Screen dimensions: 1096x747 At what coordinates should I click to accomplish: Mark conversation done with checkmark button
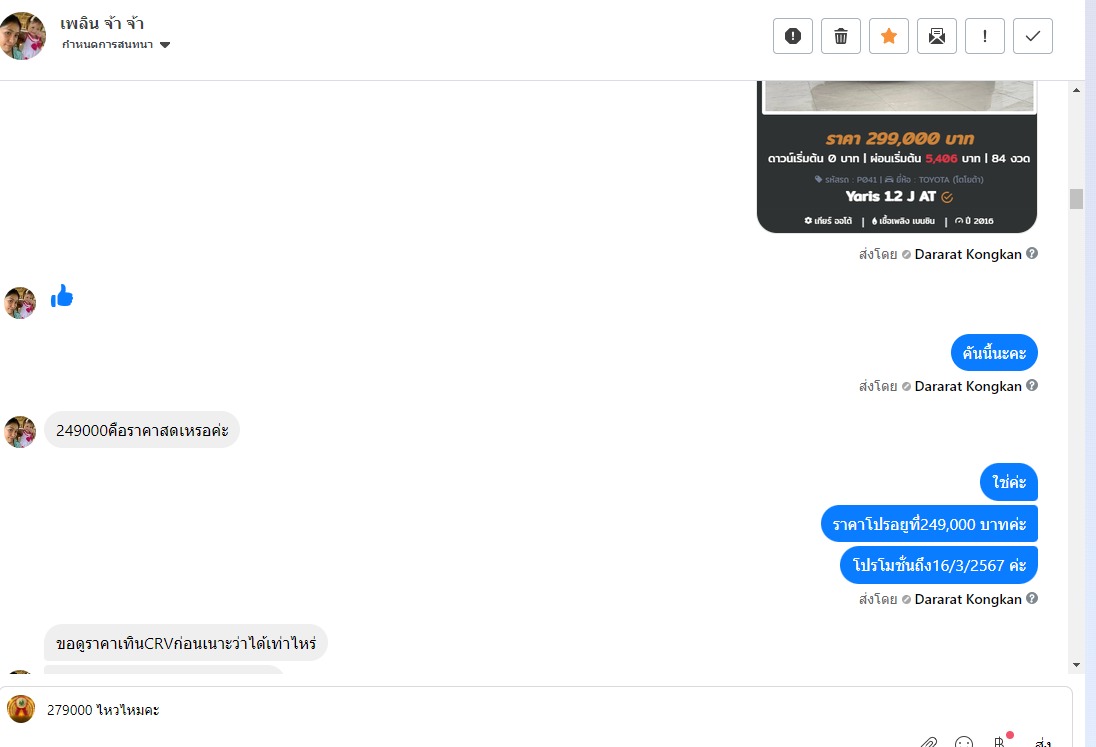point(1033,36)
